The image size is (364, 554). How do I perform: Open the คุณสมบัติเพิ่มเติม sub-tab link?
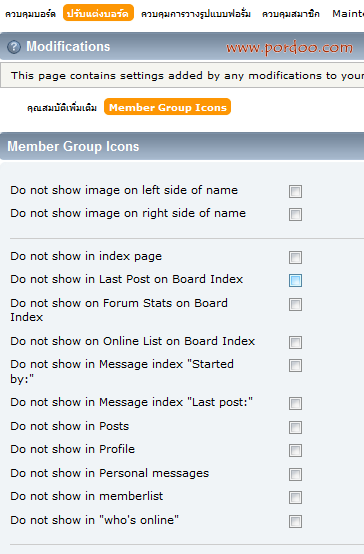click(x=62, y=107)
